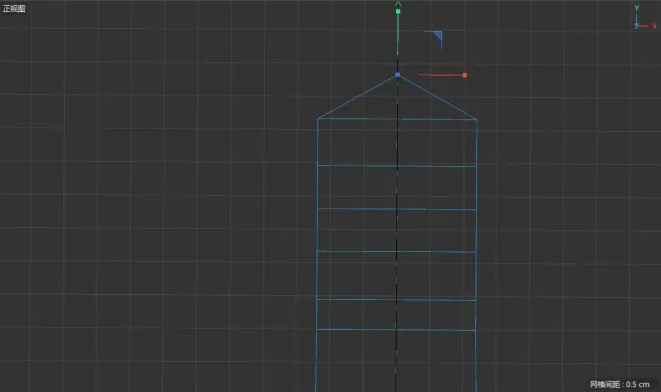This screenshot has height=392, width=661.
Task: Click the blue selected apex point
Action: [x=398, y=75]
